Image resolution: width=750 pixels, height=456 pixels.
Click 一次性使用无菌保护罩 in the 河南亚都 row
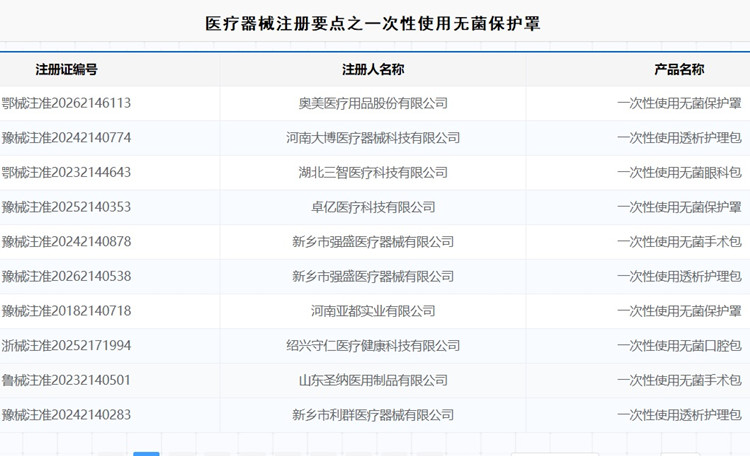[x=679, y=311]
